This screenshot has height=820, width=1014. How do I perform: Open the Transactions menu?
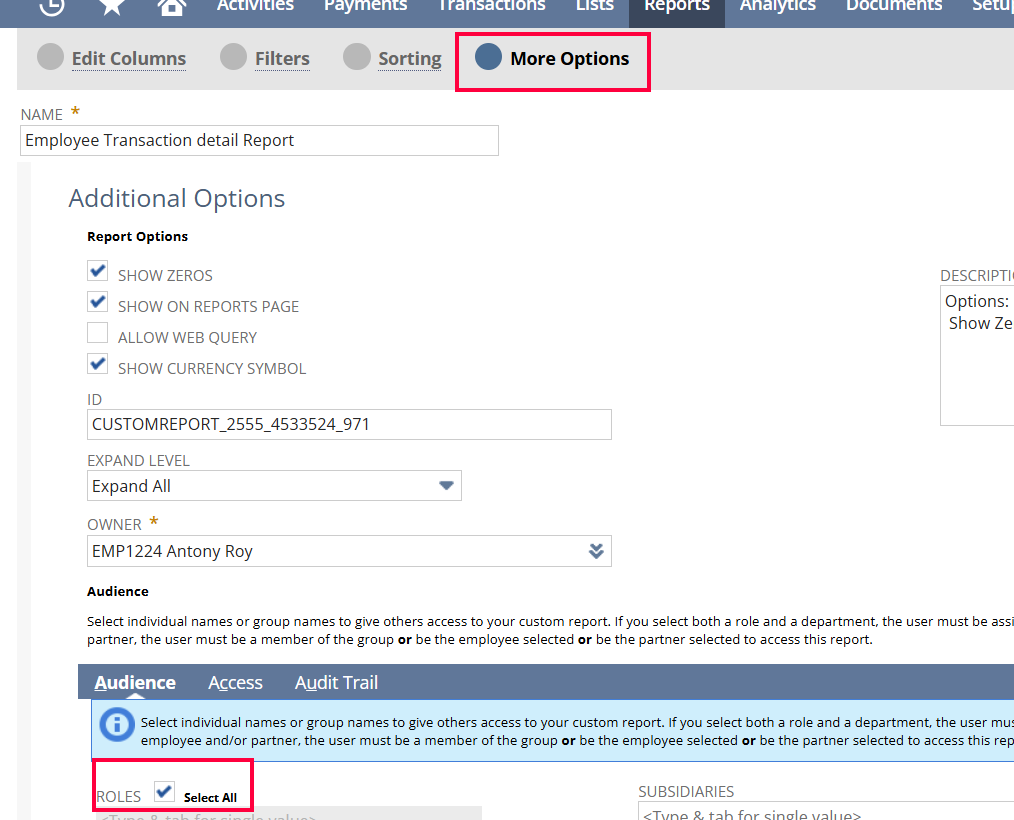[x=491, y=6]
